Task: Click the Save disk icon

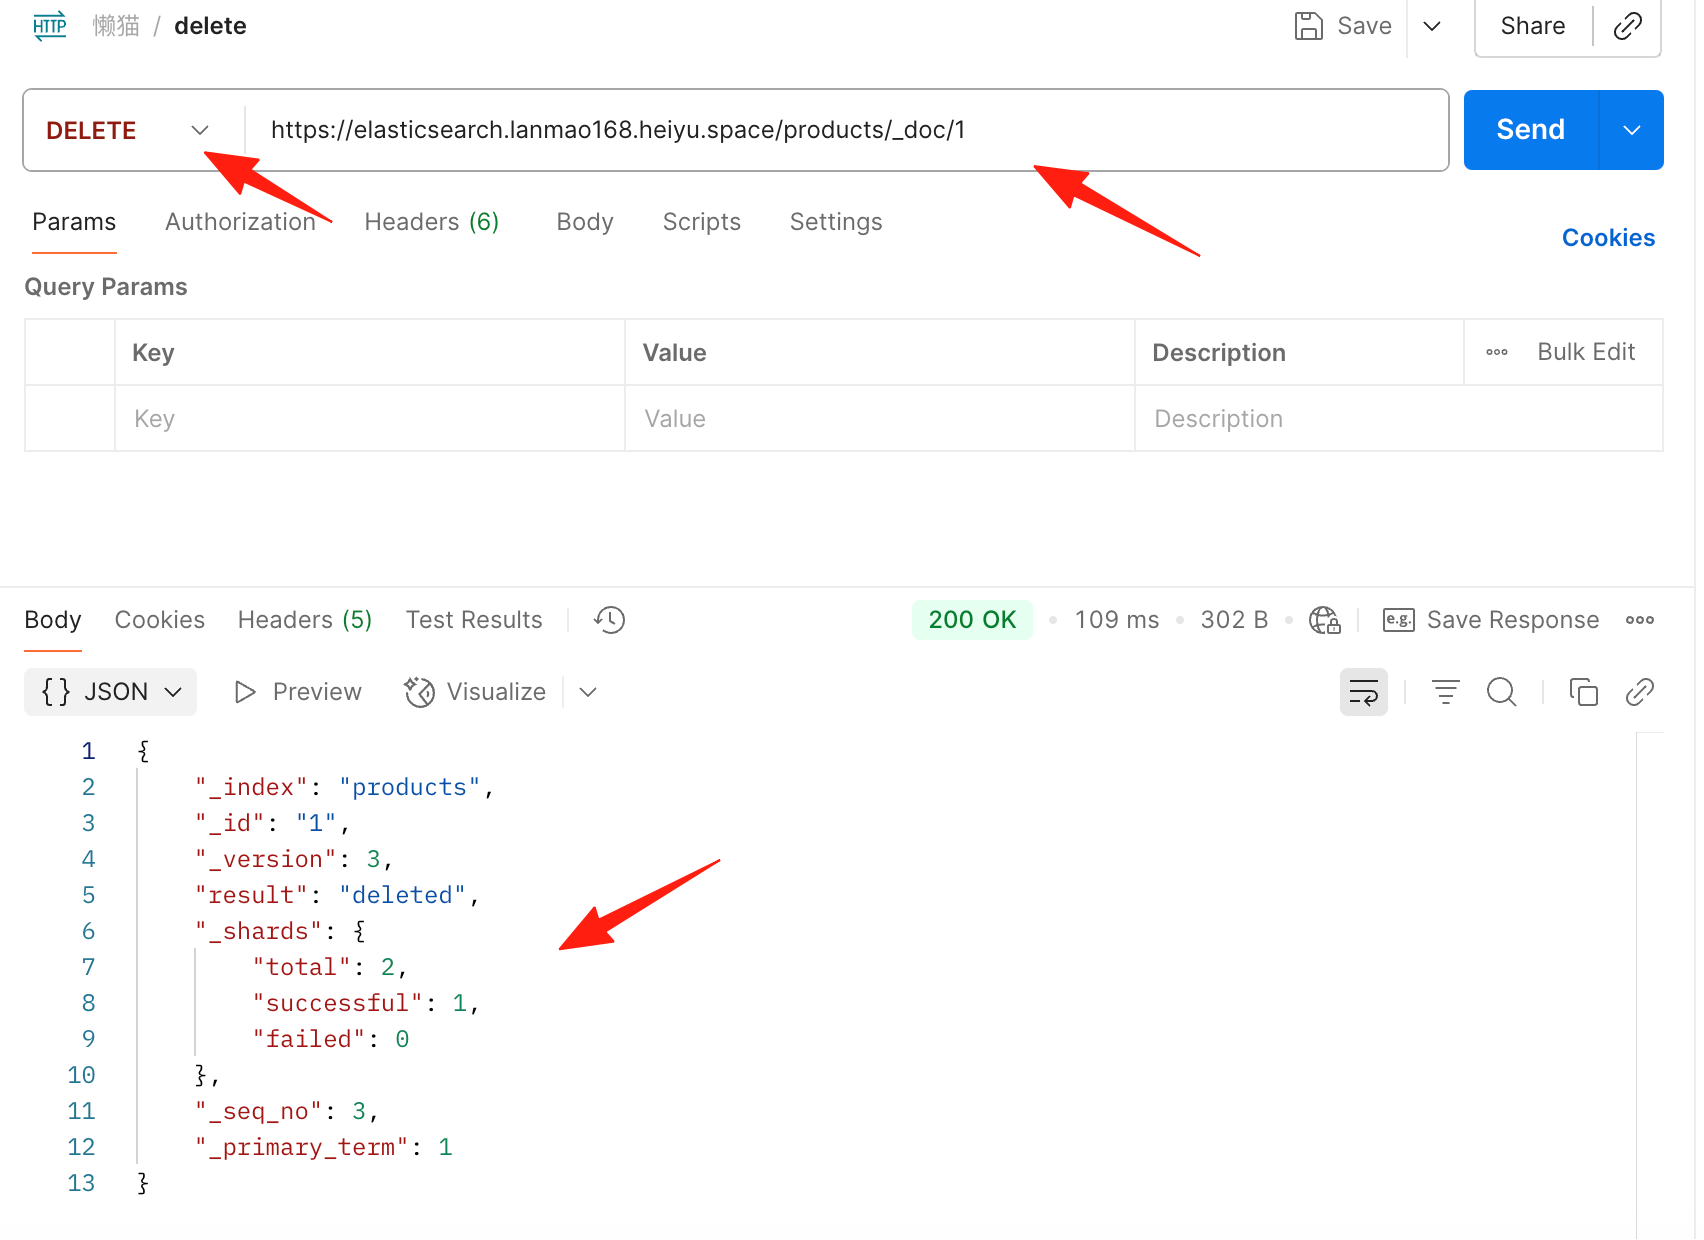Action: pyautogui.click(x=1308, y=26)
